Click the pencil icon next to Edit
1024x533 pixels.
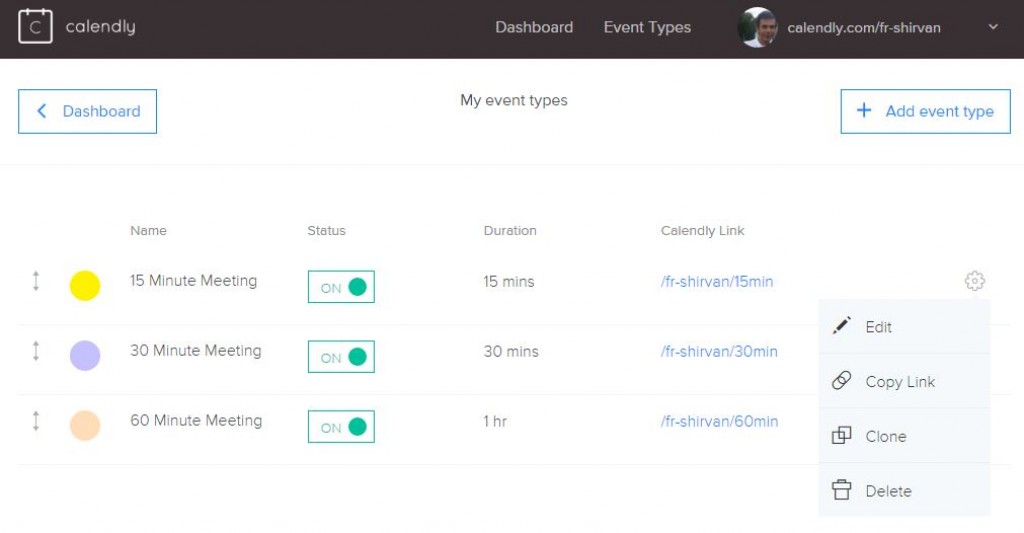[841, 326]
